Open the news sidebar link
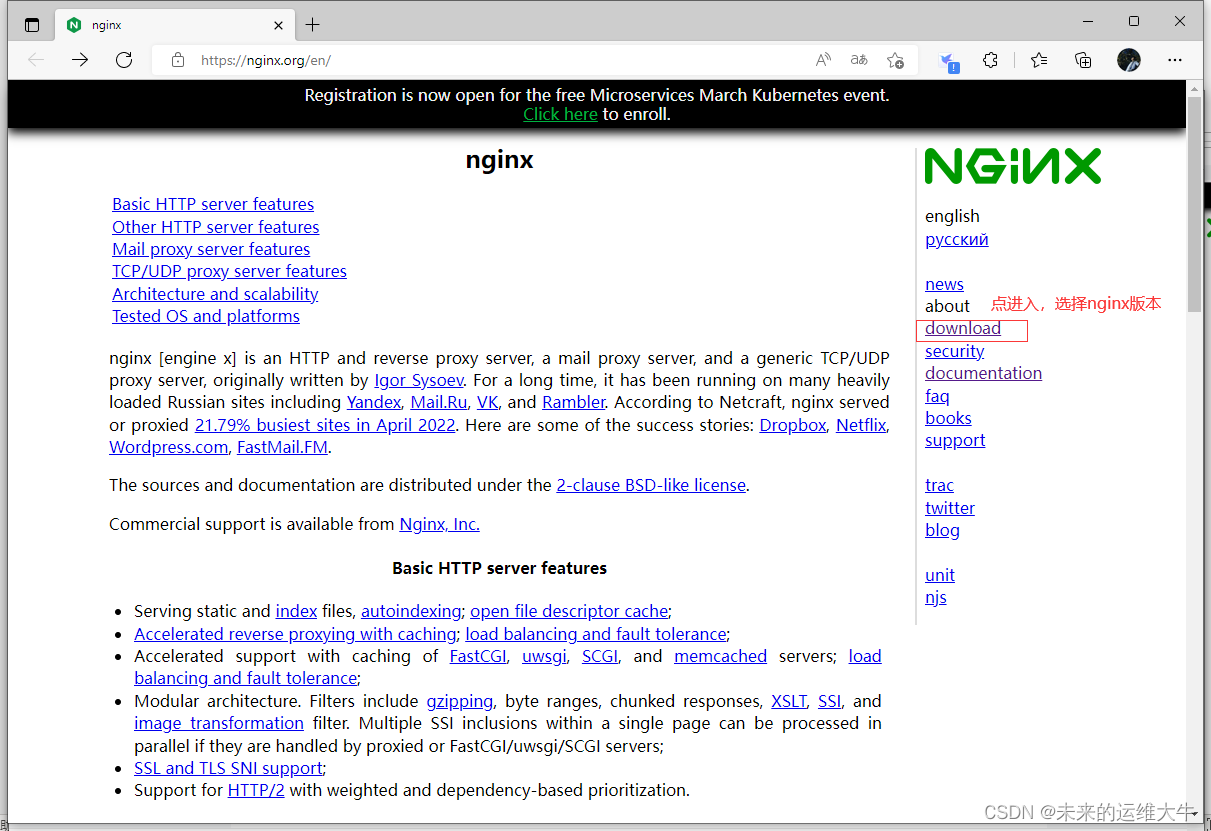1211x831 pixels. click(x=944, y=284)
